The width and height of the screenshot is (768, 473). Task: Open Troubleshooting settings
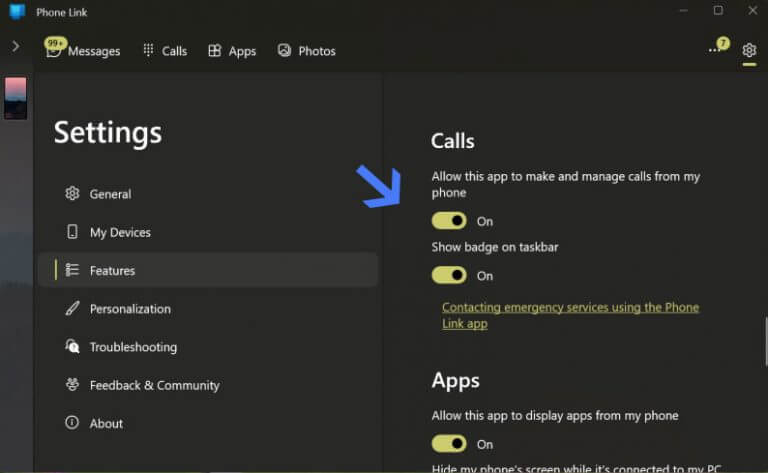click(x=208, y=347)
